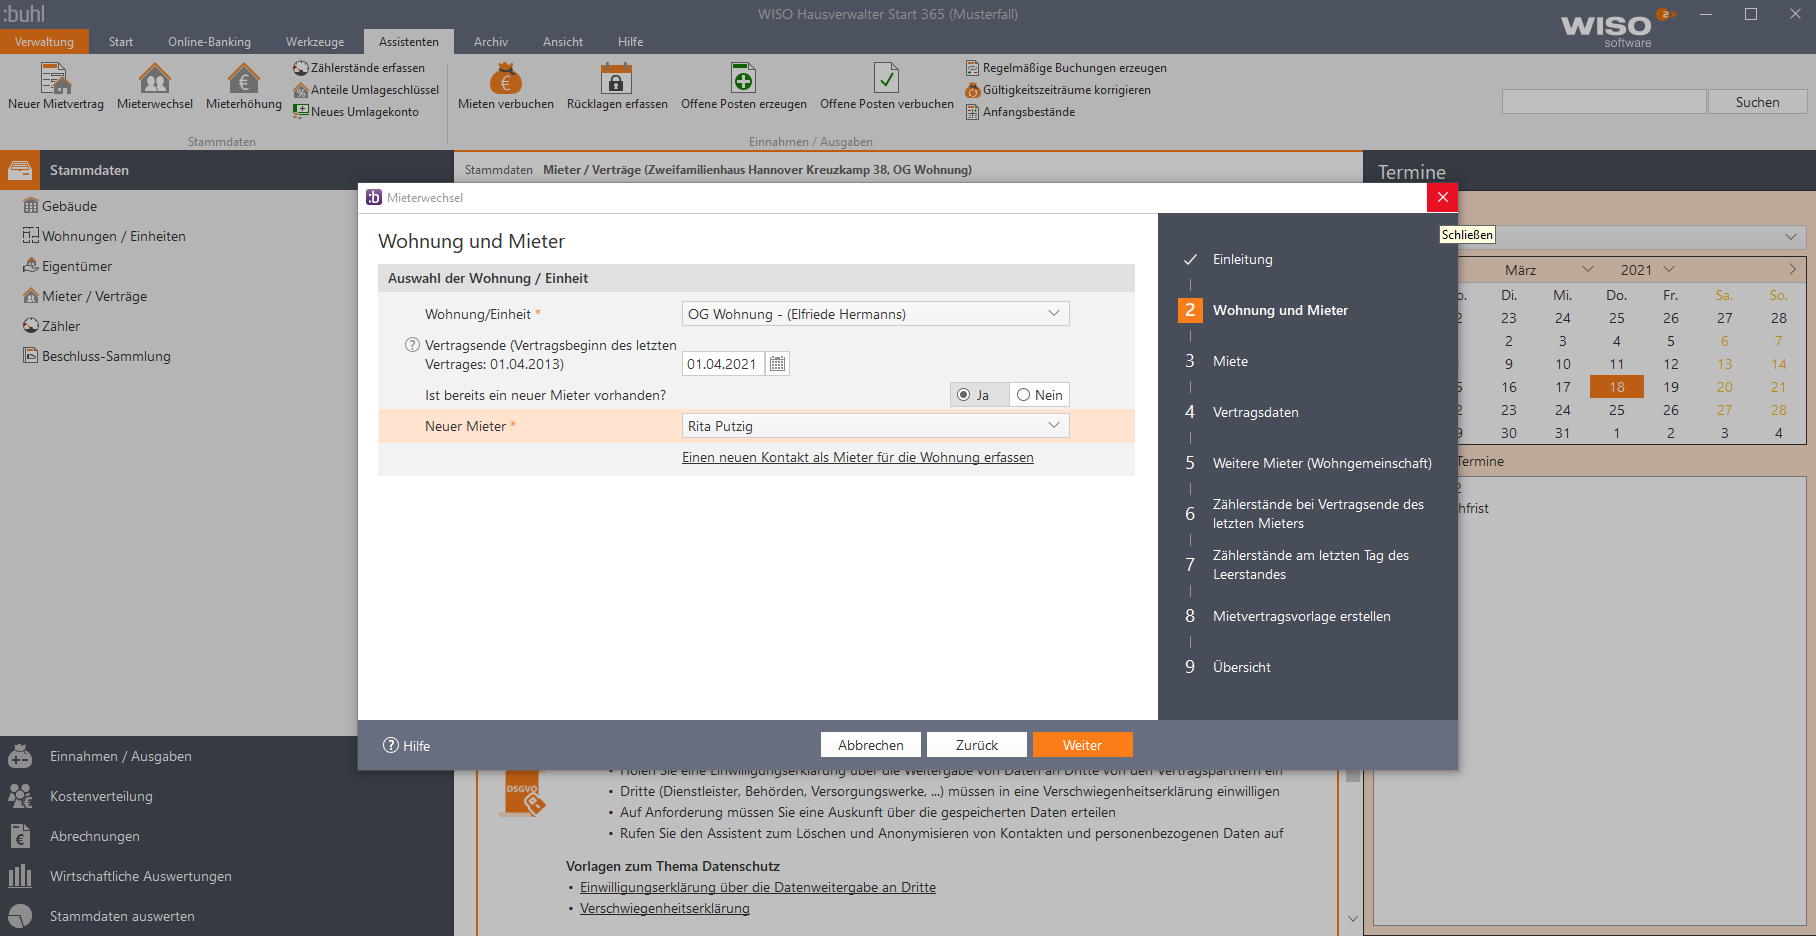The width and height of the screenshot is (1816, 936).
Task: Select the Ja radio button
Action: click(964, 395)
